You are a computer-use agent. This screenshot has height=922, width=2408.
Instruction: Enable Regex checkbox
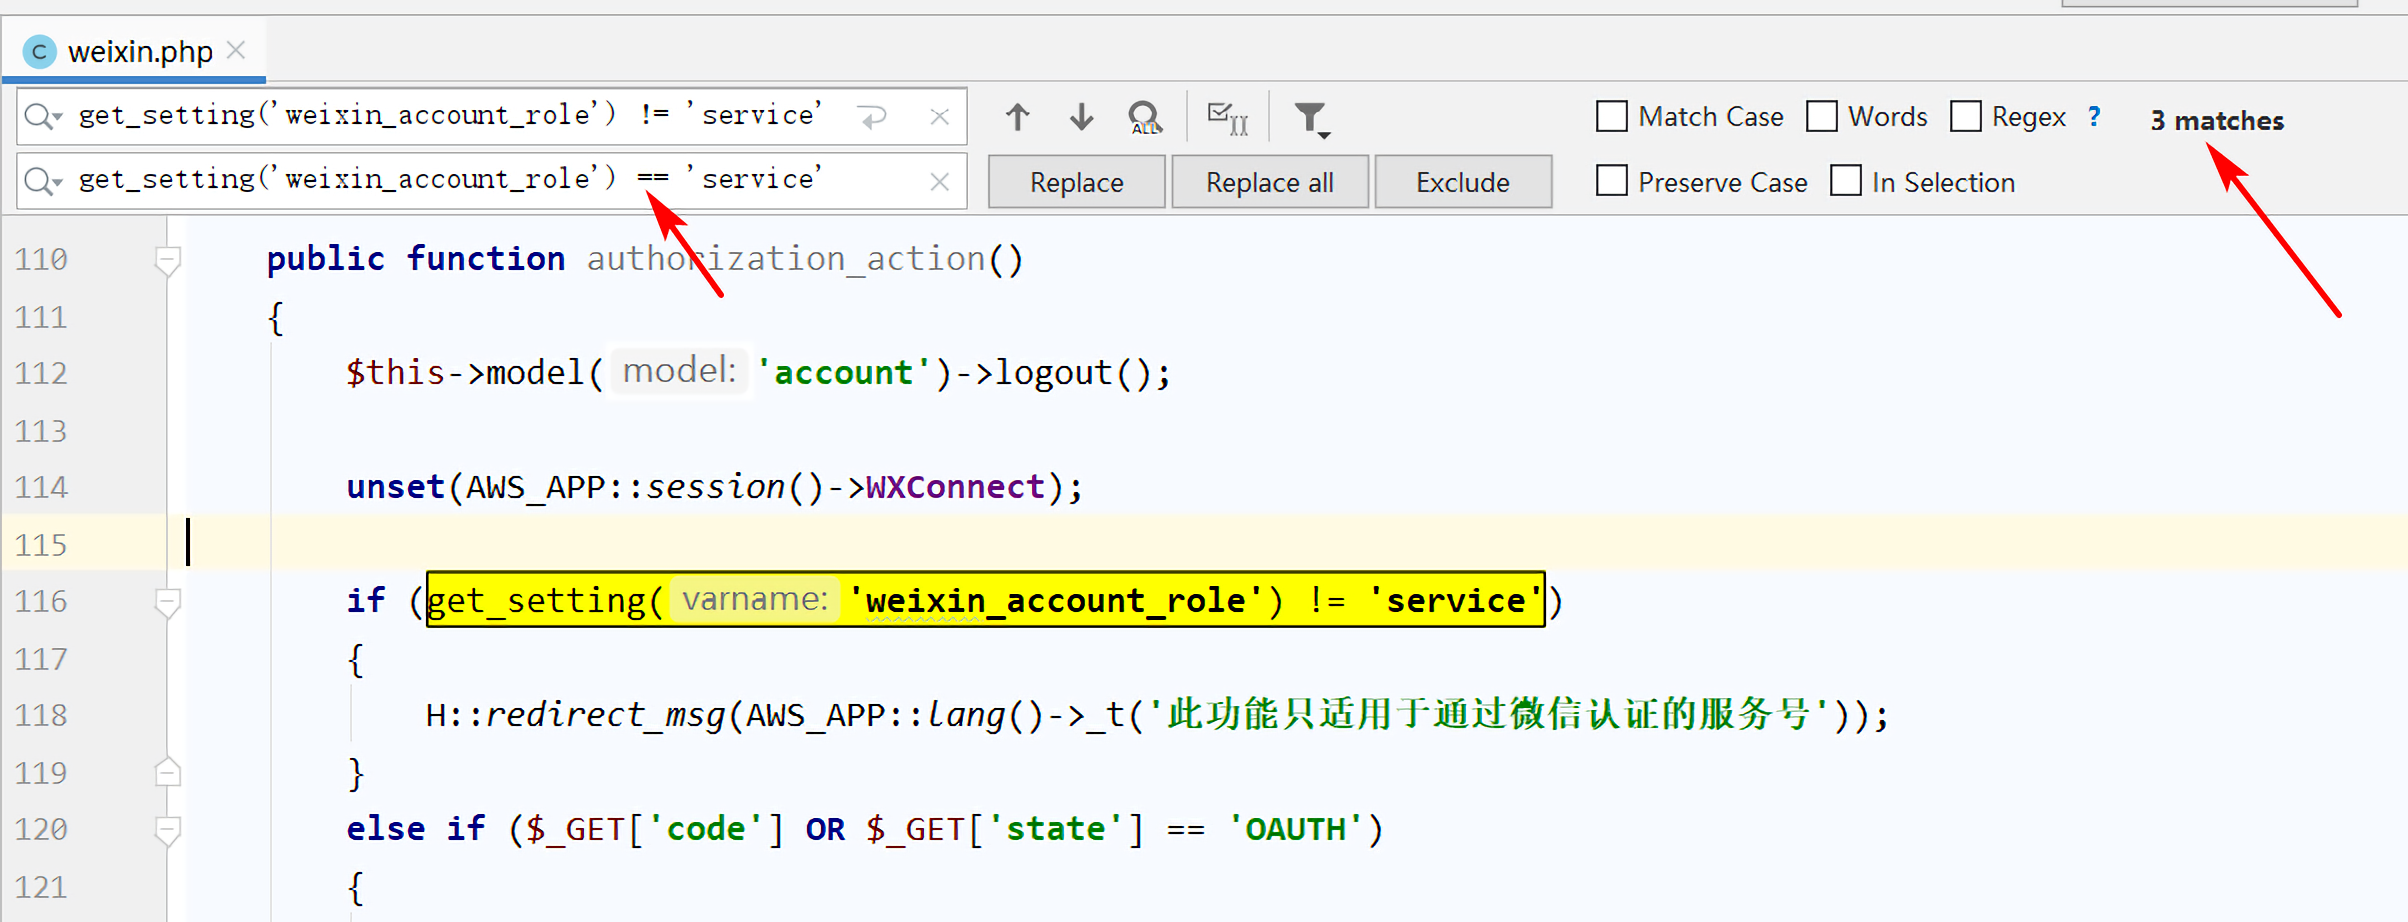(x=1965, y=117)
